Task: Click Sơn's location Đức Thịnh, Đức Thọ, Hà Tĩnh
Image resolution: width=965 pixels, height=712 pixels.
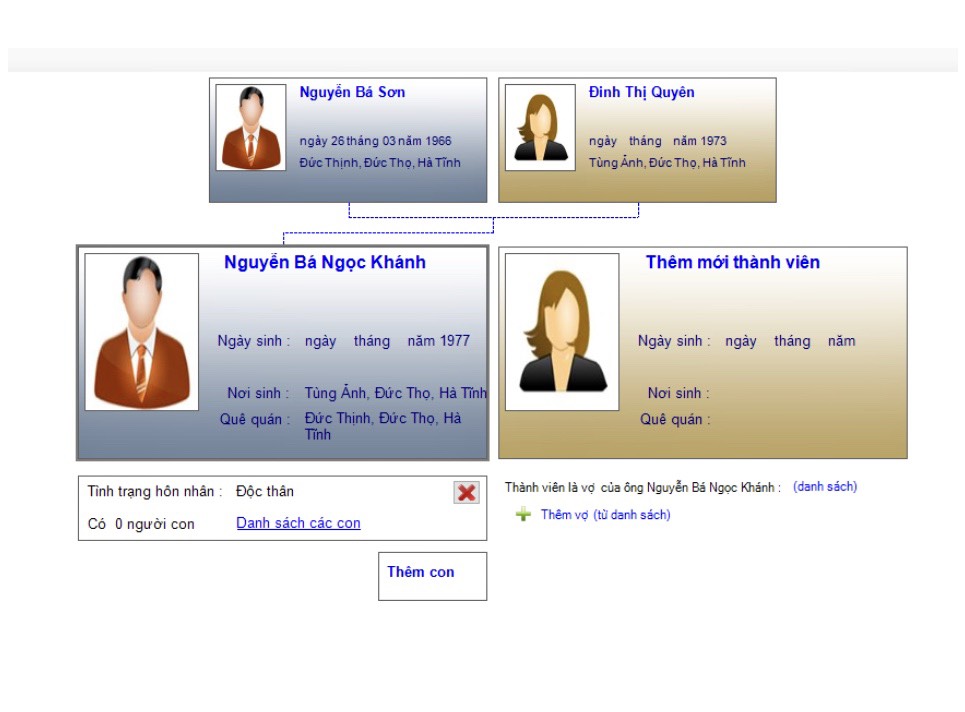Action: click(x=380, y=162)
